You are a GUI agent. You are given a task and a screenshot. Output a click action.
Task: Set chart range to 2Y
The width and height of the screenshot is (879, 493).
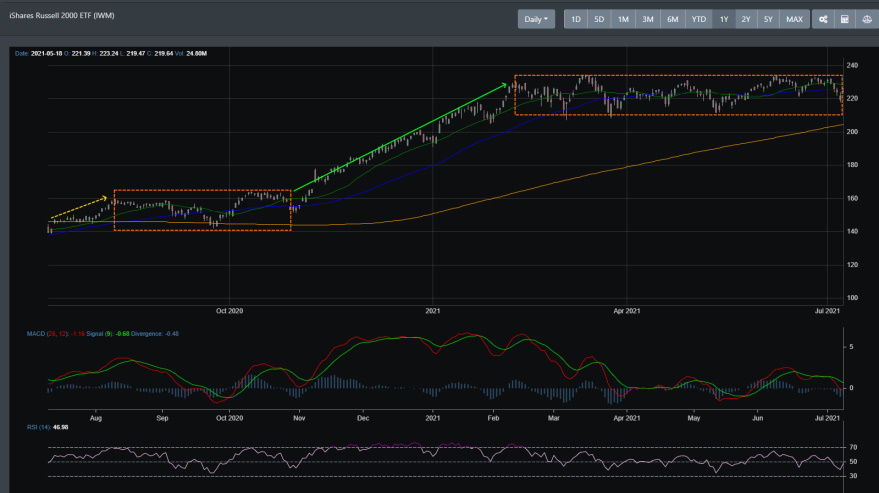(746, 19)
